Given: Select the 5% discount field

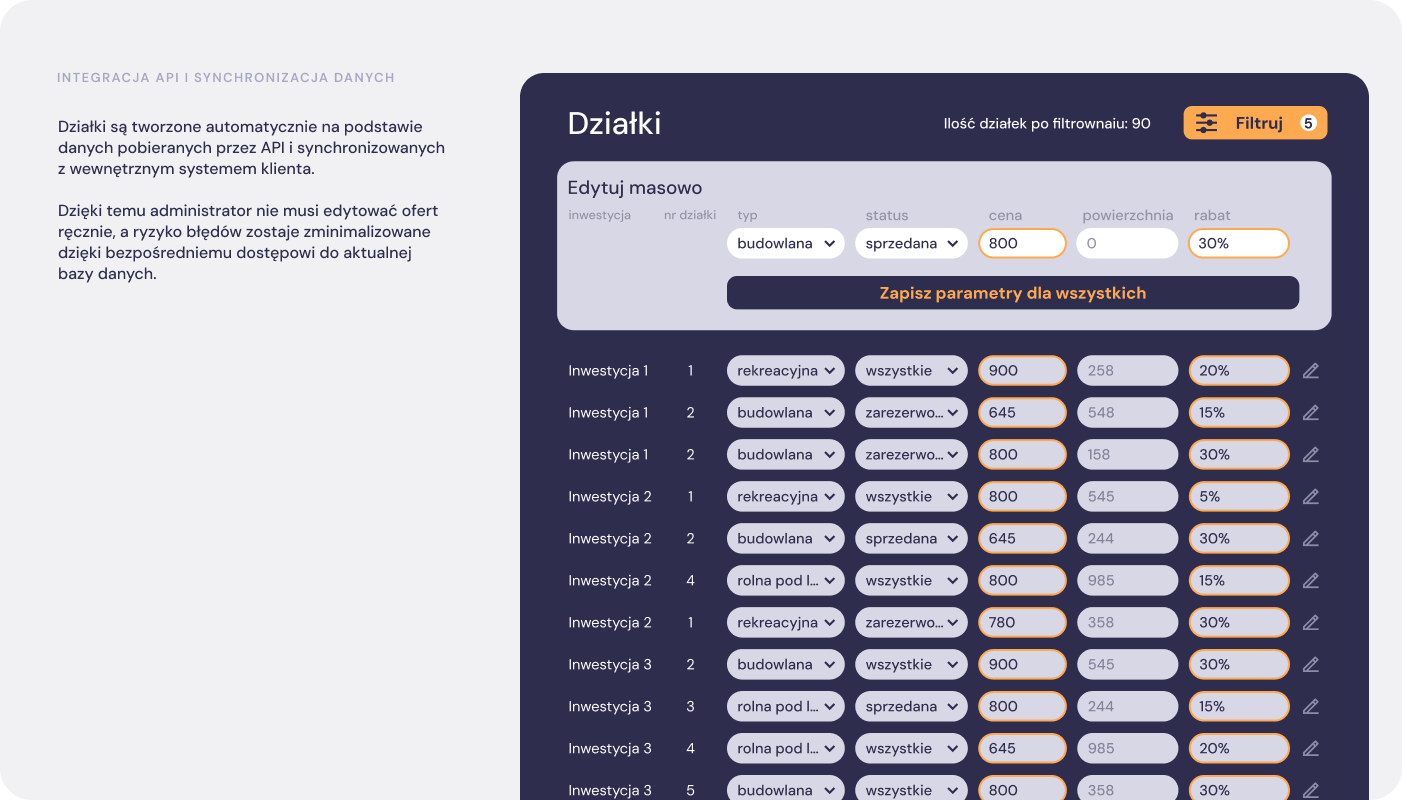Looking at the screenshot, I should (x=1238, y=497).
